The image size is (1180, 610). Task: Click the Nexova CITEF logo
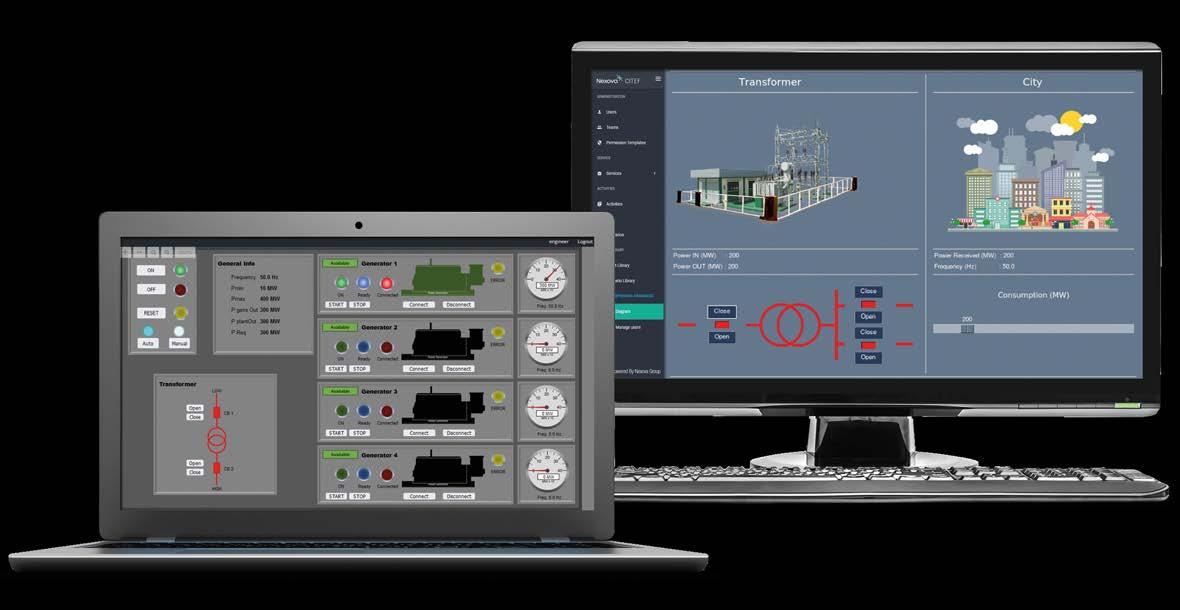617,80
